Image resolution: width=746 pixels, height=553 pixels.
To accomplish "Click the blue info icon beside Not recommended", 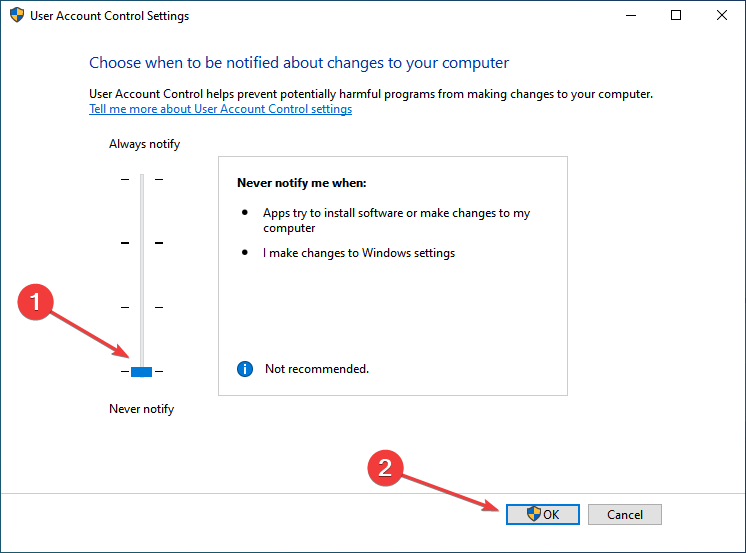I will (245, 369).
